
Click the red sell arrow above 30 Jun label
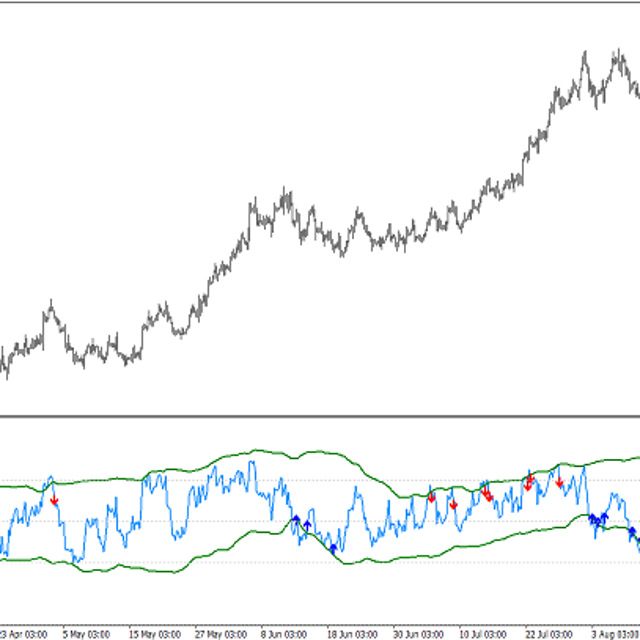431,496
